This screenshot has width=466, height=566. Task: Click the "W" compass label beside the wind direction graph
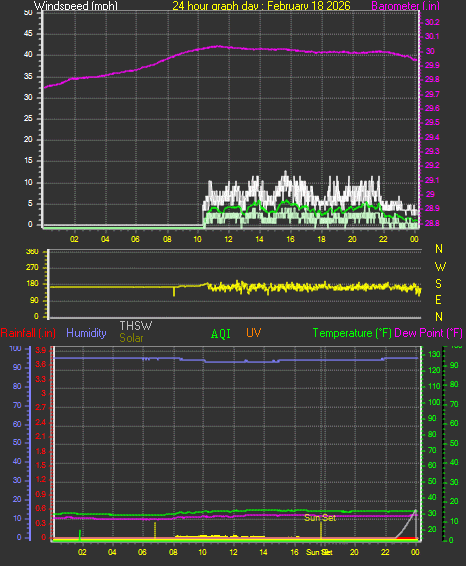pyautogui.click(x=440, y=267)
